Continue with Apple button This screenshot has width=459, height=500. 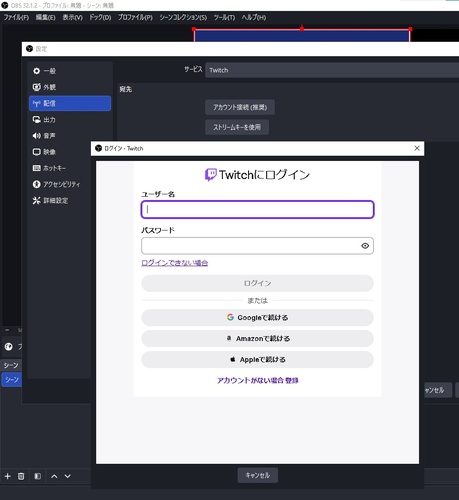257,359
